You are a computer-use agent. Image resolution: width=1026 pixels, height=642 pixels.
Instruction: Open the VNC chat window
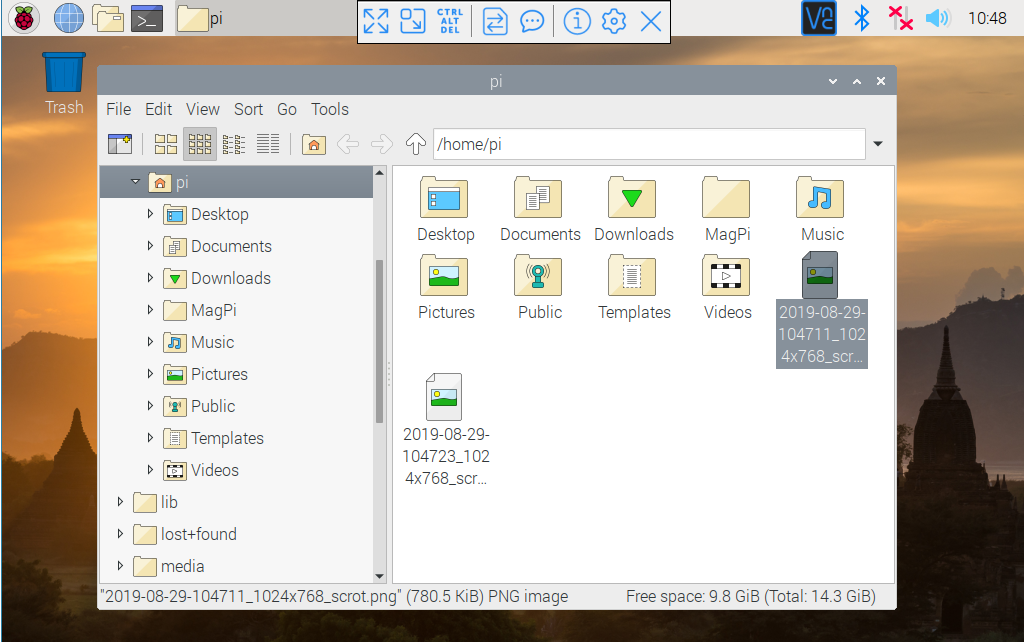click(x=532, y=20)
